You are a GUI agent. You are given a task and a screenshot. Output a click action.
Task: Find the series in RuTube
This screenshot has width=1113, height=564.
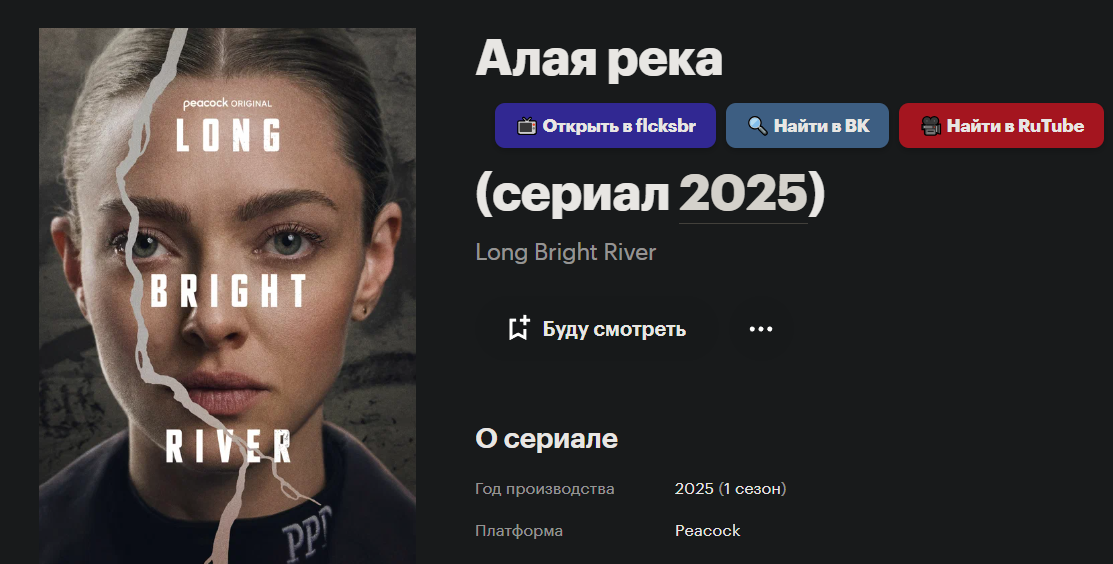[1001, 126]
